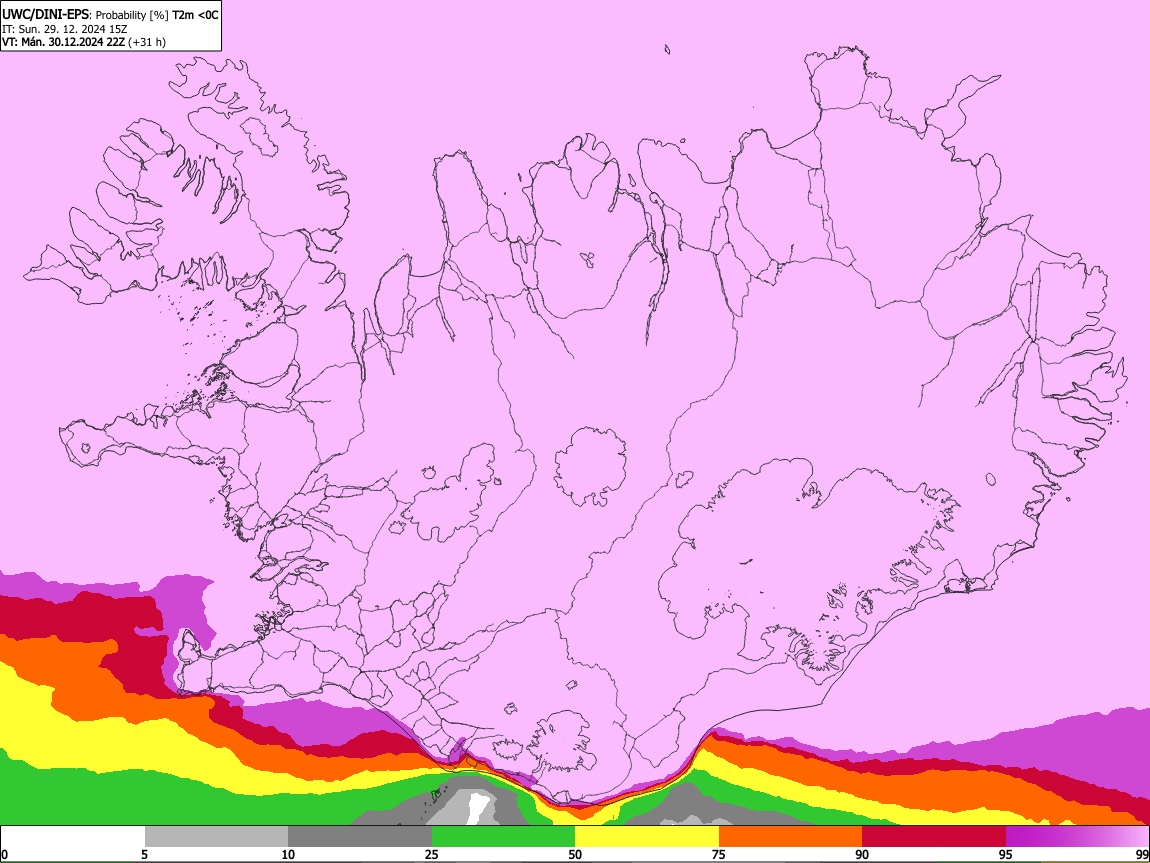Click the purple 95-99 legend segment
This screenshot has height=863, width=1150.
[1077, 836]
